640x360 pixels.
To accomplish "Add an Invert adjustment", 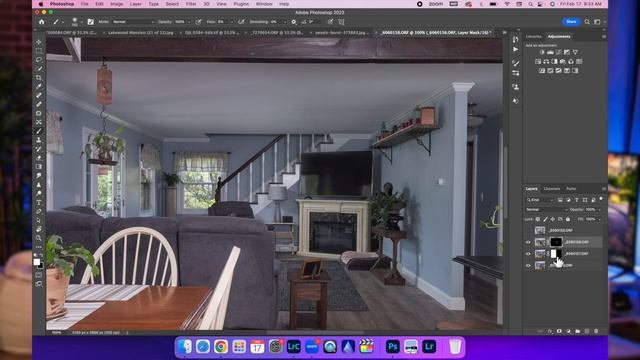I will (x=542, y=71).
